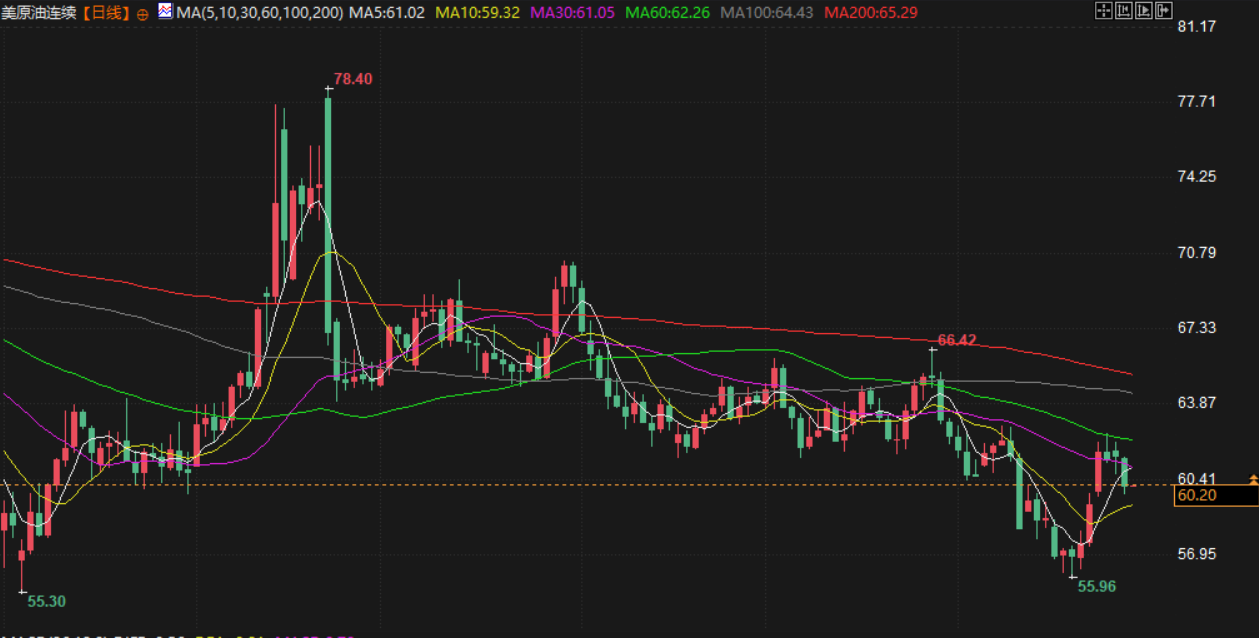Click the gray MA100:64.43 label
Image resolution: width=1259 pixels, height=638 pixels.
766,12
